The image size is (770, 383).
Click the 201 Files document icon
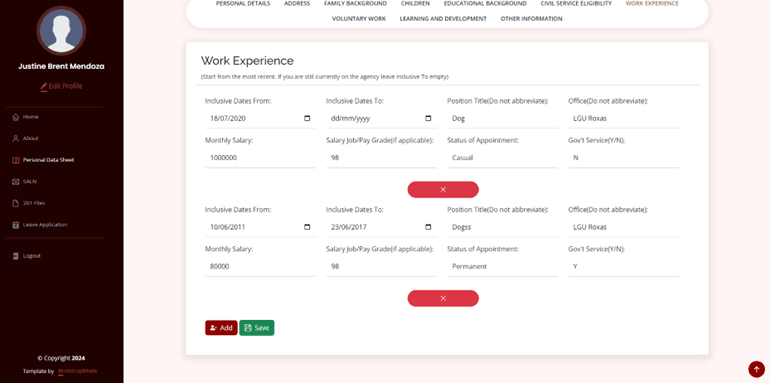pyautogui.click(x=15, y=203)
